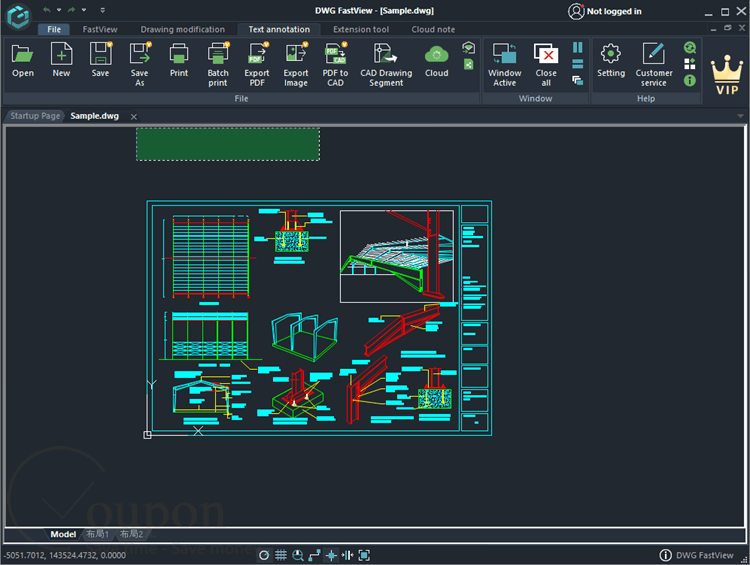The height and width of the screenshot is (565, 750).
Task: Click the DWG FastView info label in status bar
Action: [696, 555]
